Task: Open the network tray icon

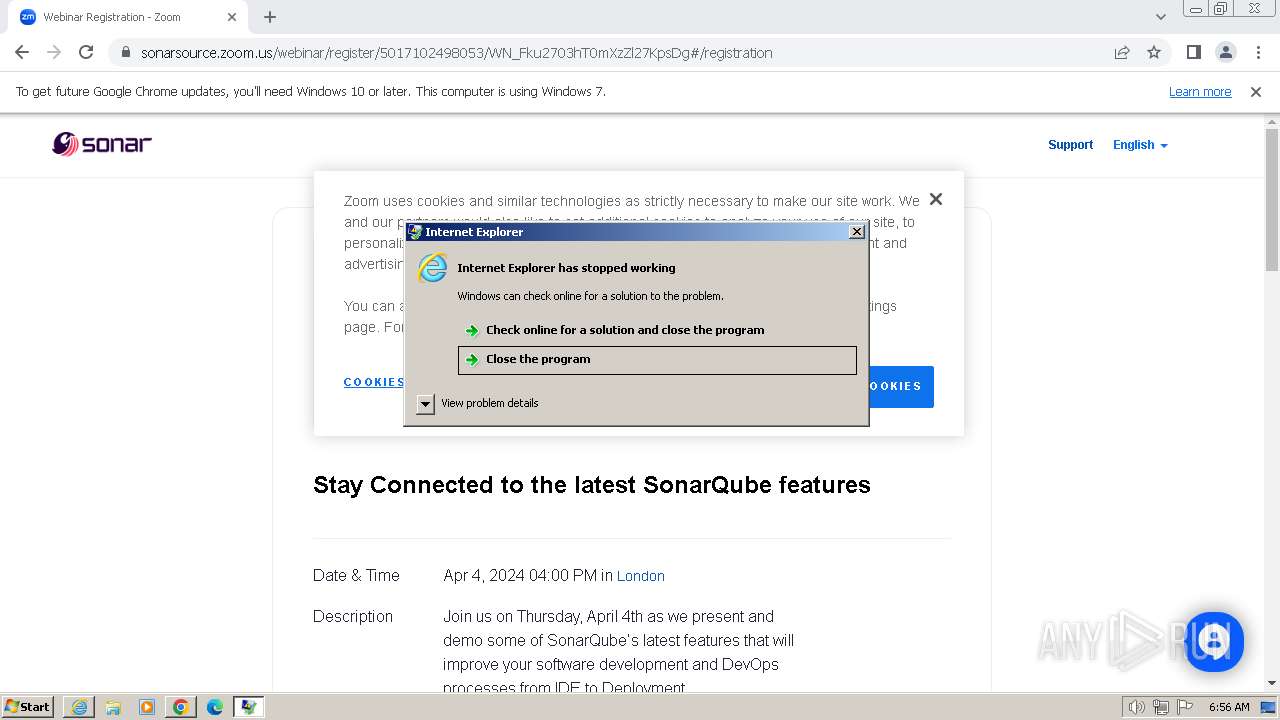Action: pyautogui.click(x=1161, y=707)
